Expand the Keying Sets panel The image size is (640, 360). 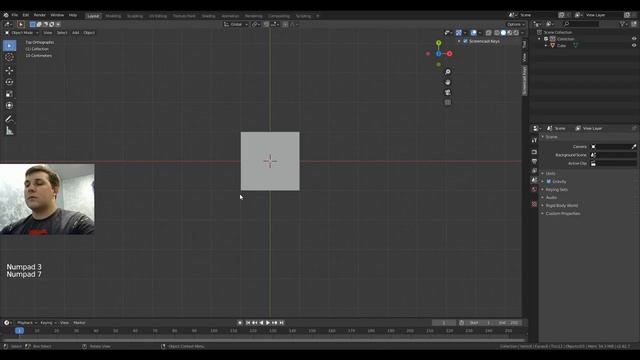557,189
